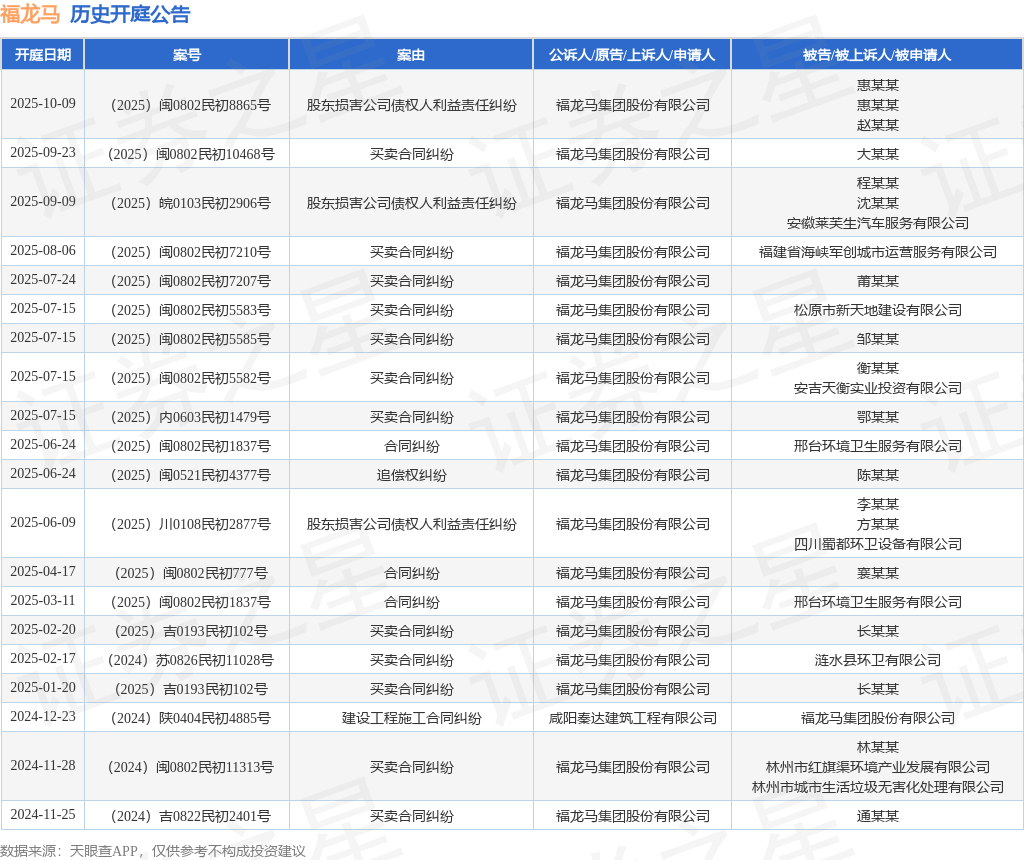Click defendant 程某某

pos(878,183)
